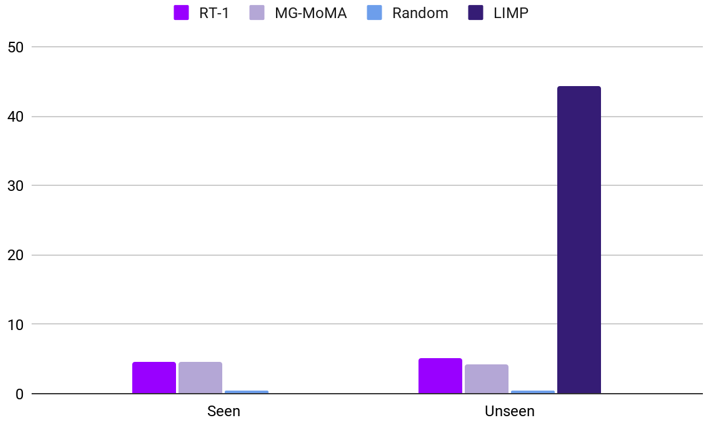Click the RT-1 bar in the Seen group

tap(154, 378)
